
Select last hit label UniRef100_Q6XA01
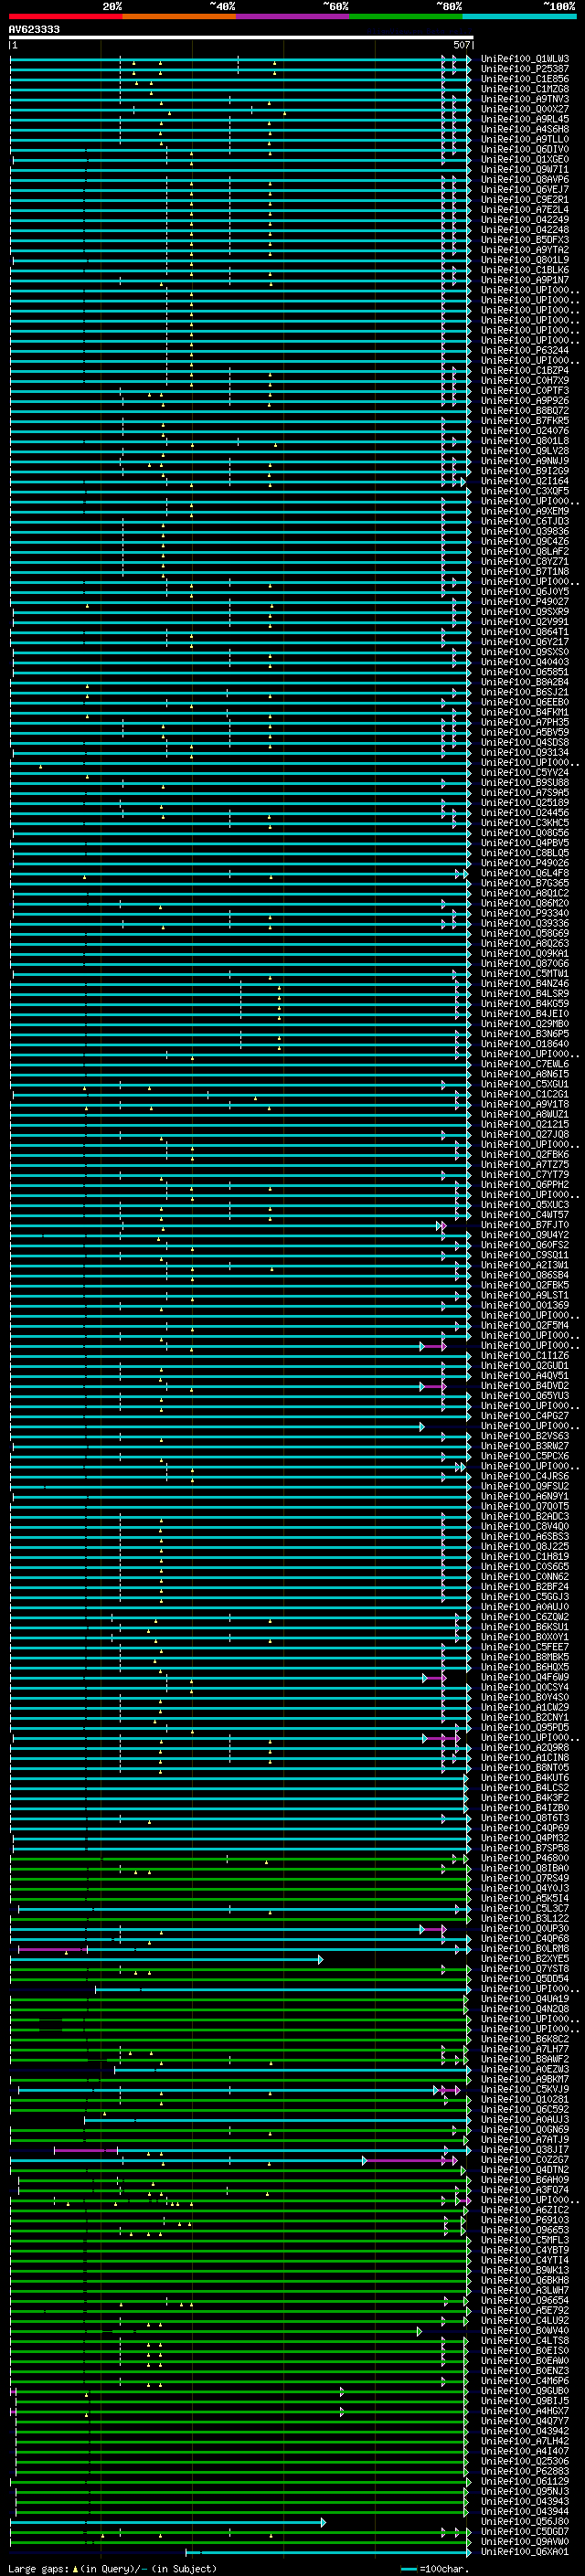[525, 2551]
